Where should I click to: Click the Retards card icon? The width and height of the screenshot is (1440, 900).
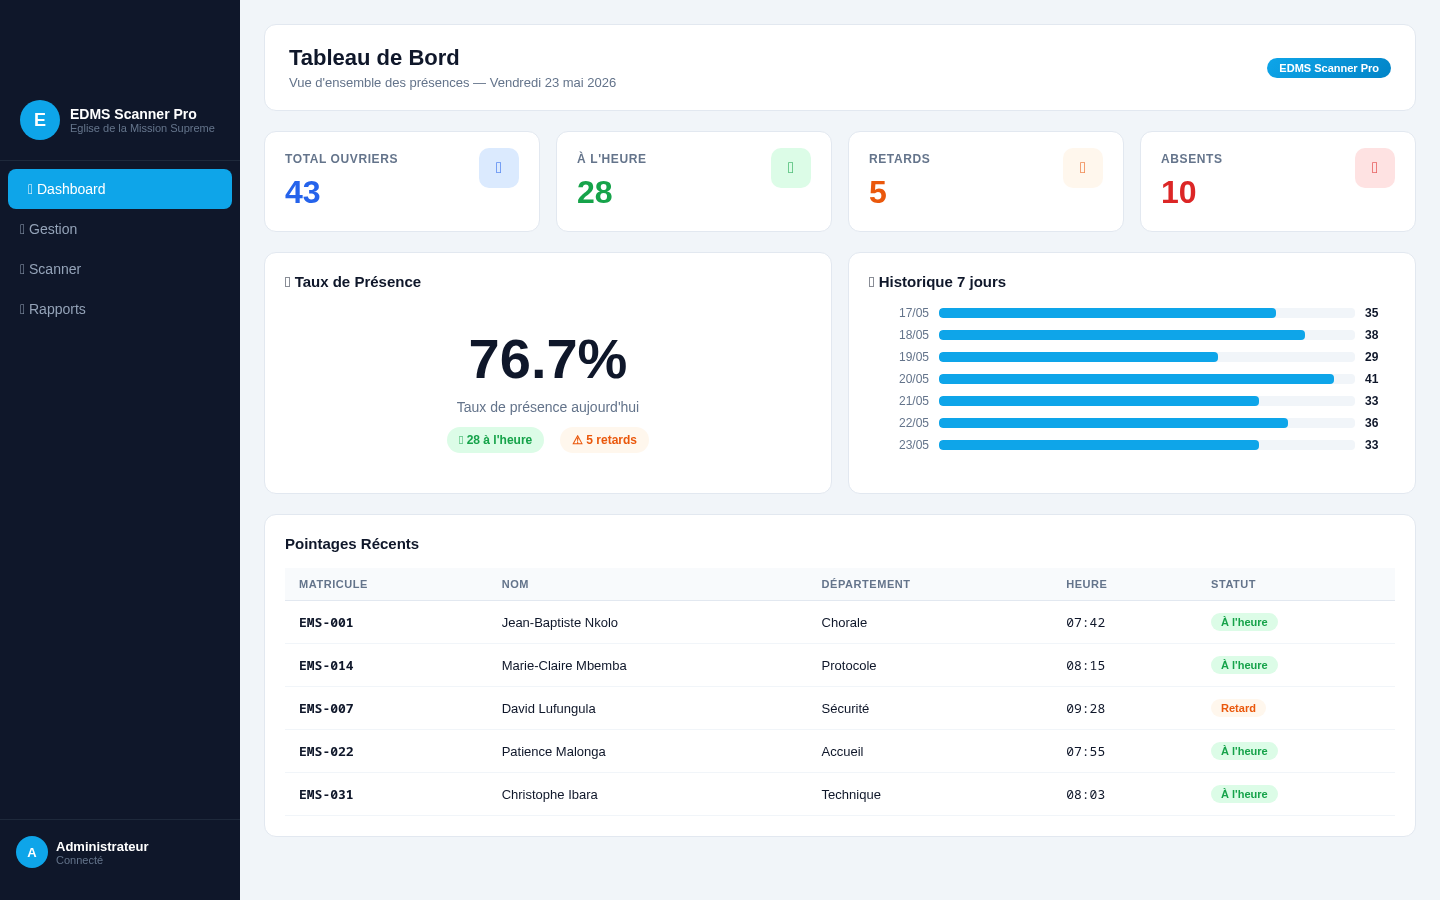point(1083,168)
